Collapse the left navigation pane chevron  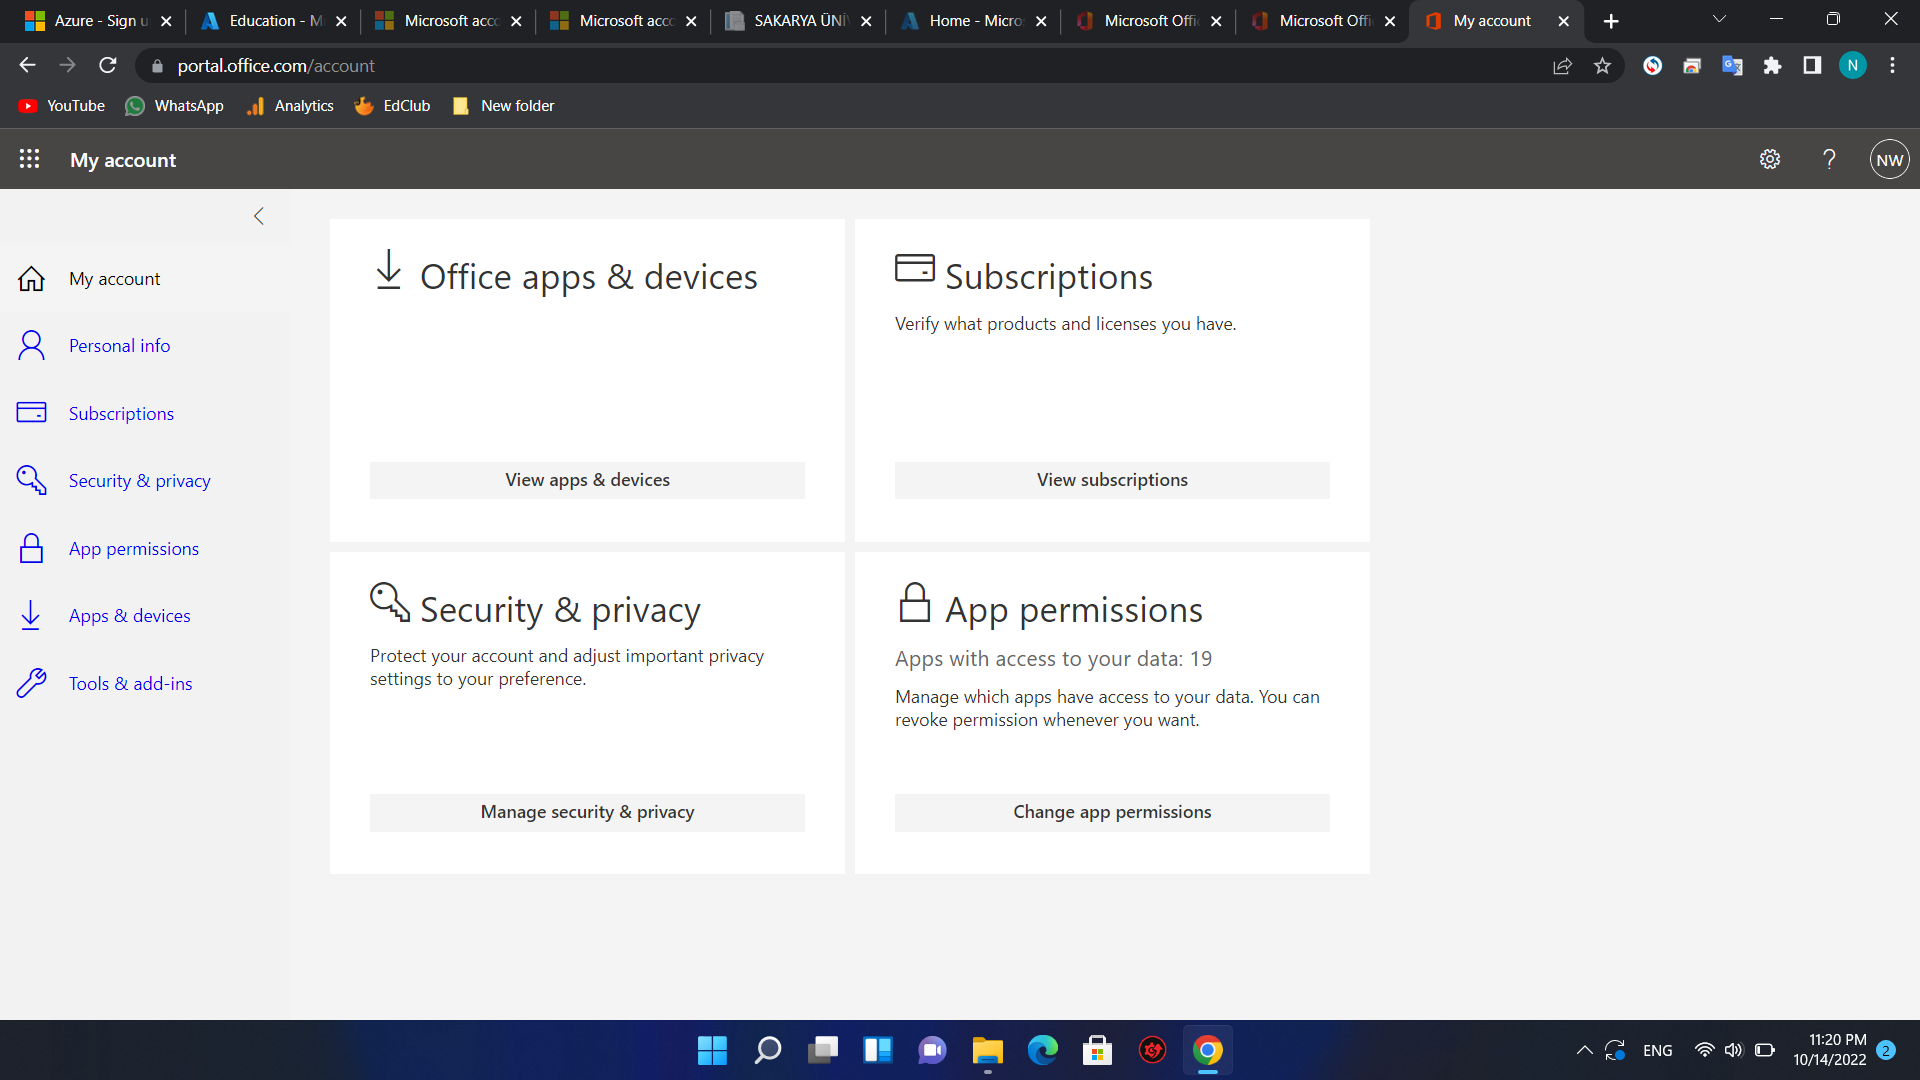pyautogui.click(x=259, y=216)
